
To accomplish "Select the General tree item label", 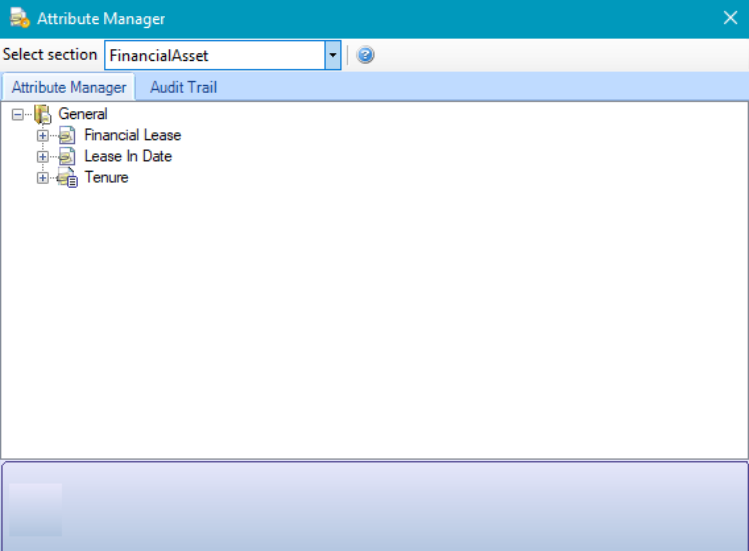I will [x=83, y=114].
